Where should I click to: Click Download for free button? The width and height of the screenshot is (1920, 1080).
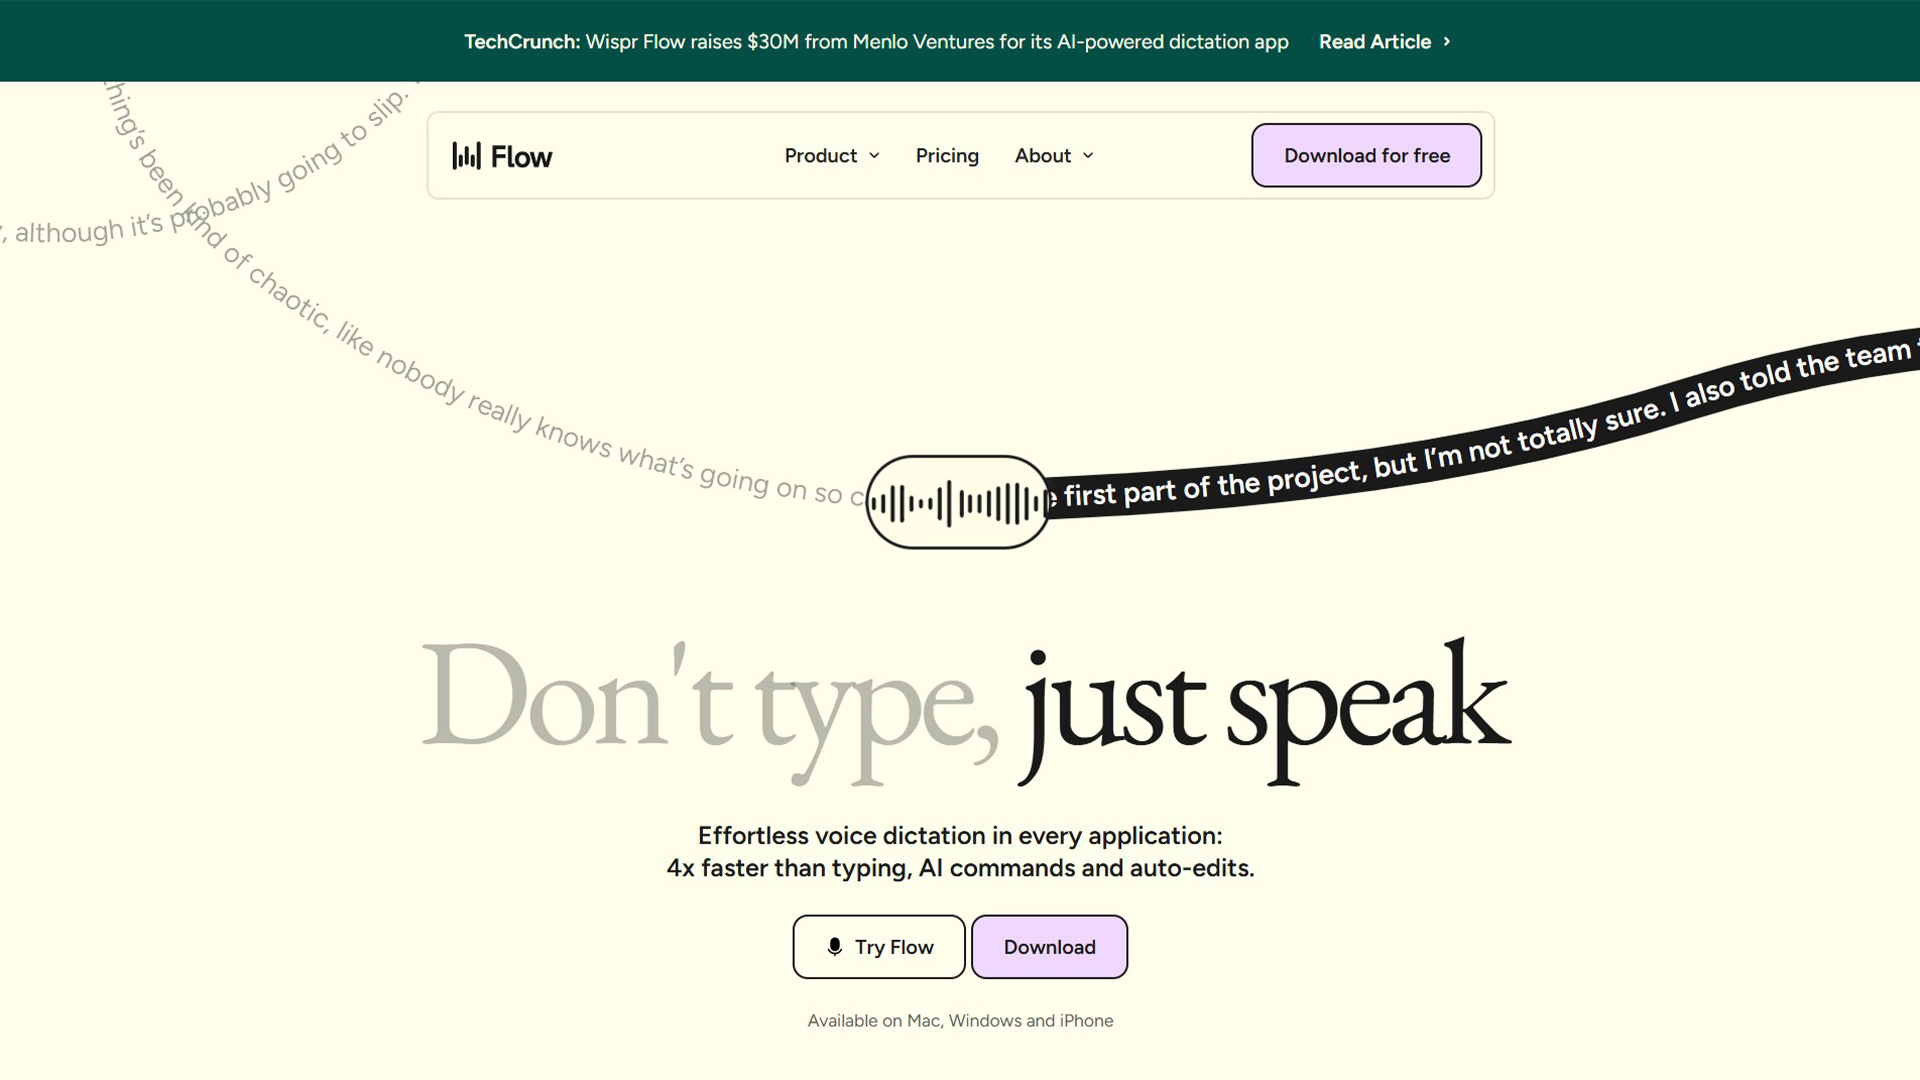[1366, 155]
